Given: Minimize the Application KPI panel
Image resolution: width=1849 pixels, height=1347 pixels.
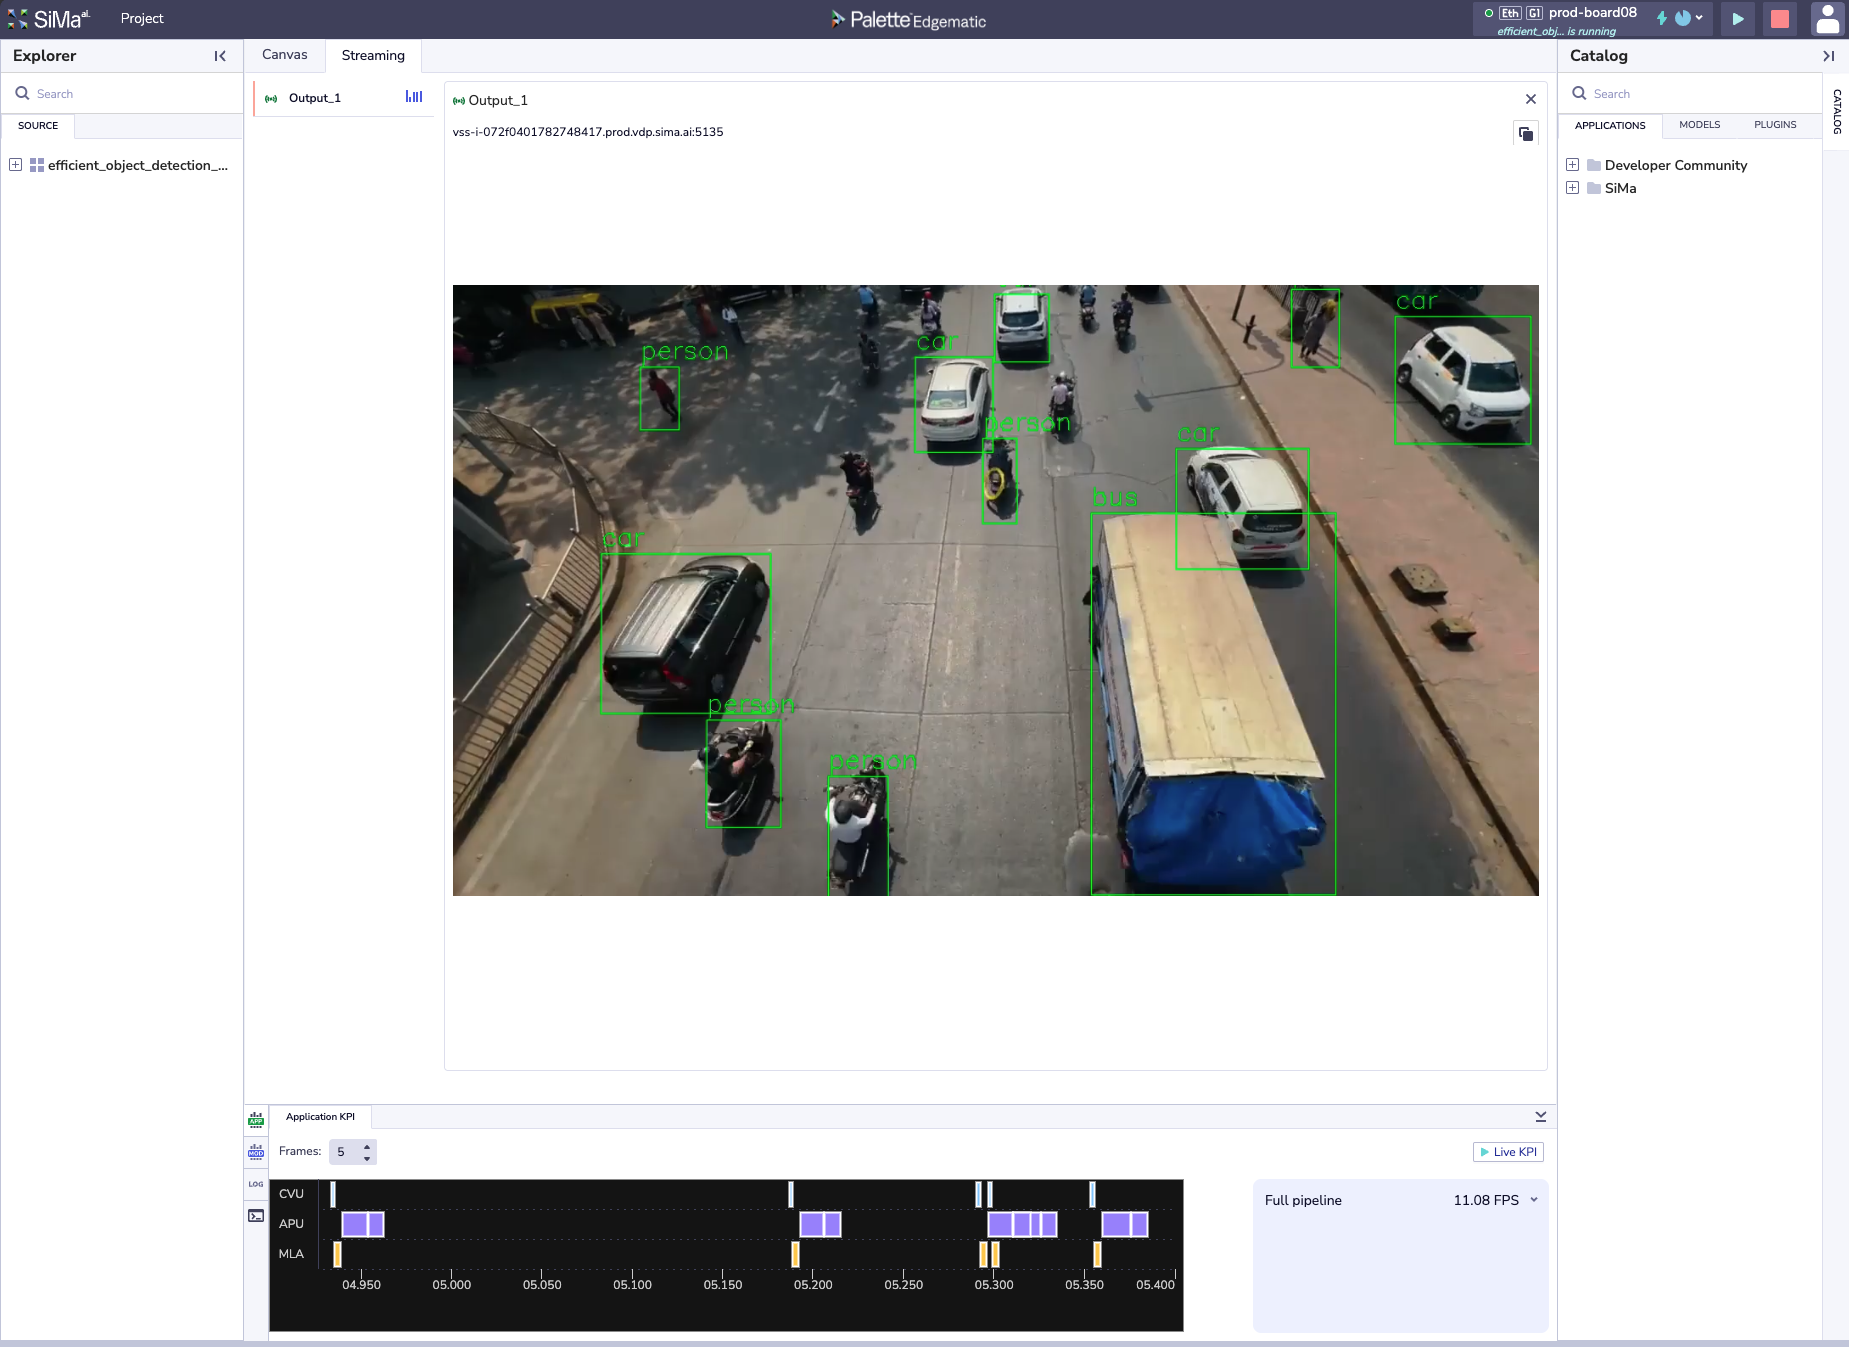Looking at the screenshot, I should (1540, 1116).
